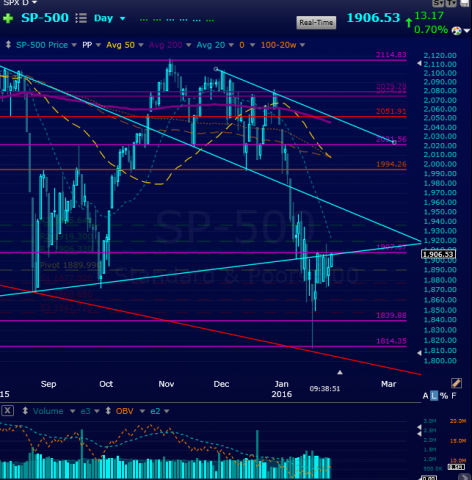The width and height of the screenshot is (472, 480).
Task: Click the triangle marker beside 1,810.00
Action: coord(419,353)
